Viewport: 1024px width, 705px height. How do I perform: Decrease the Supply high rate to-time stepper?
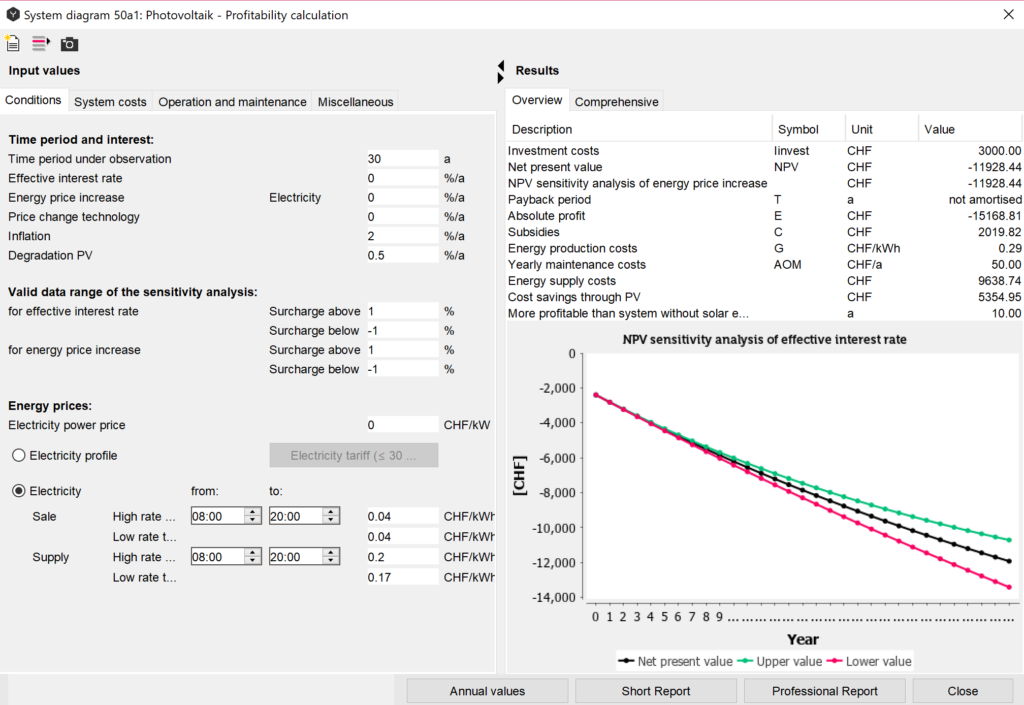click(331, 562)
